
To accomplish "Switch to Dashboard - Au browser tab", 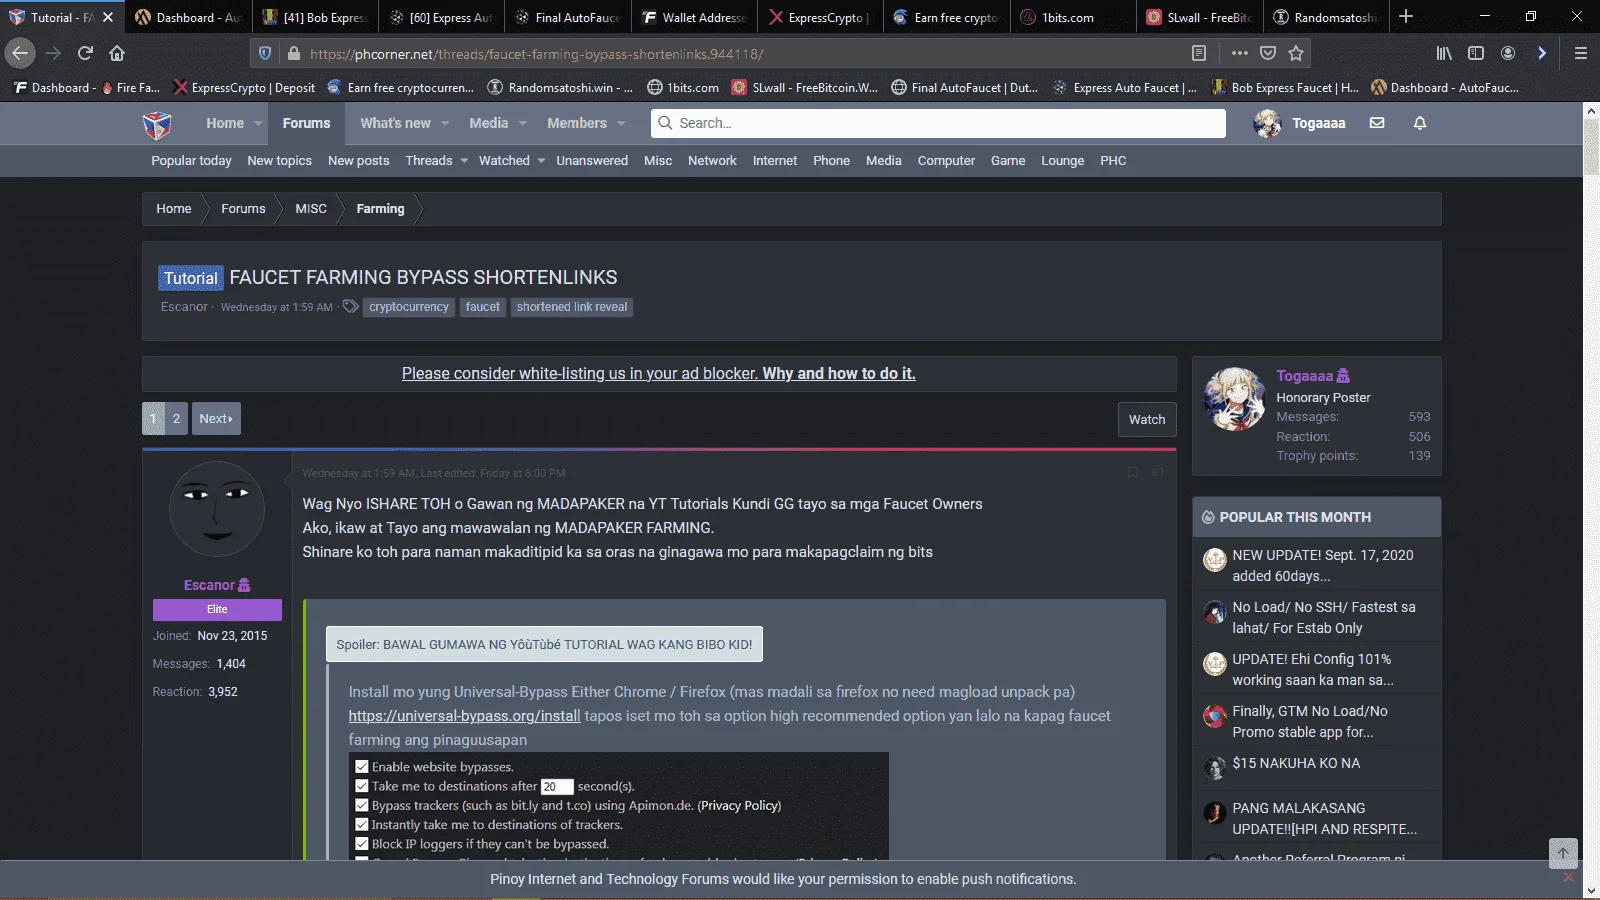I will (188, 17).
